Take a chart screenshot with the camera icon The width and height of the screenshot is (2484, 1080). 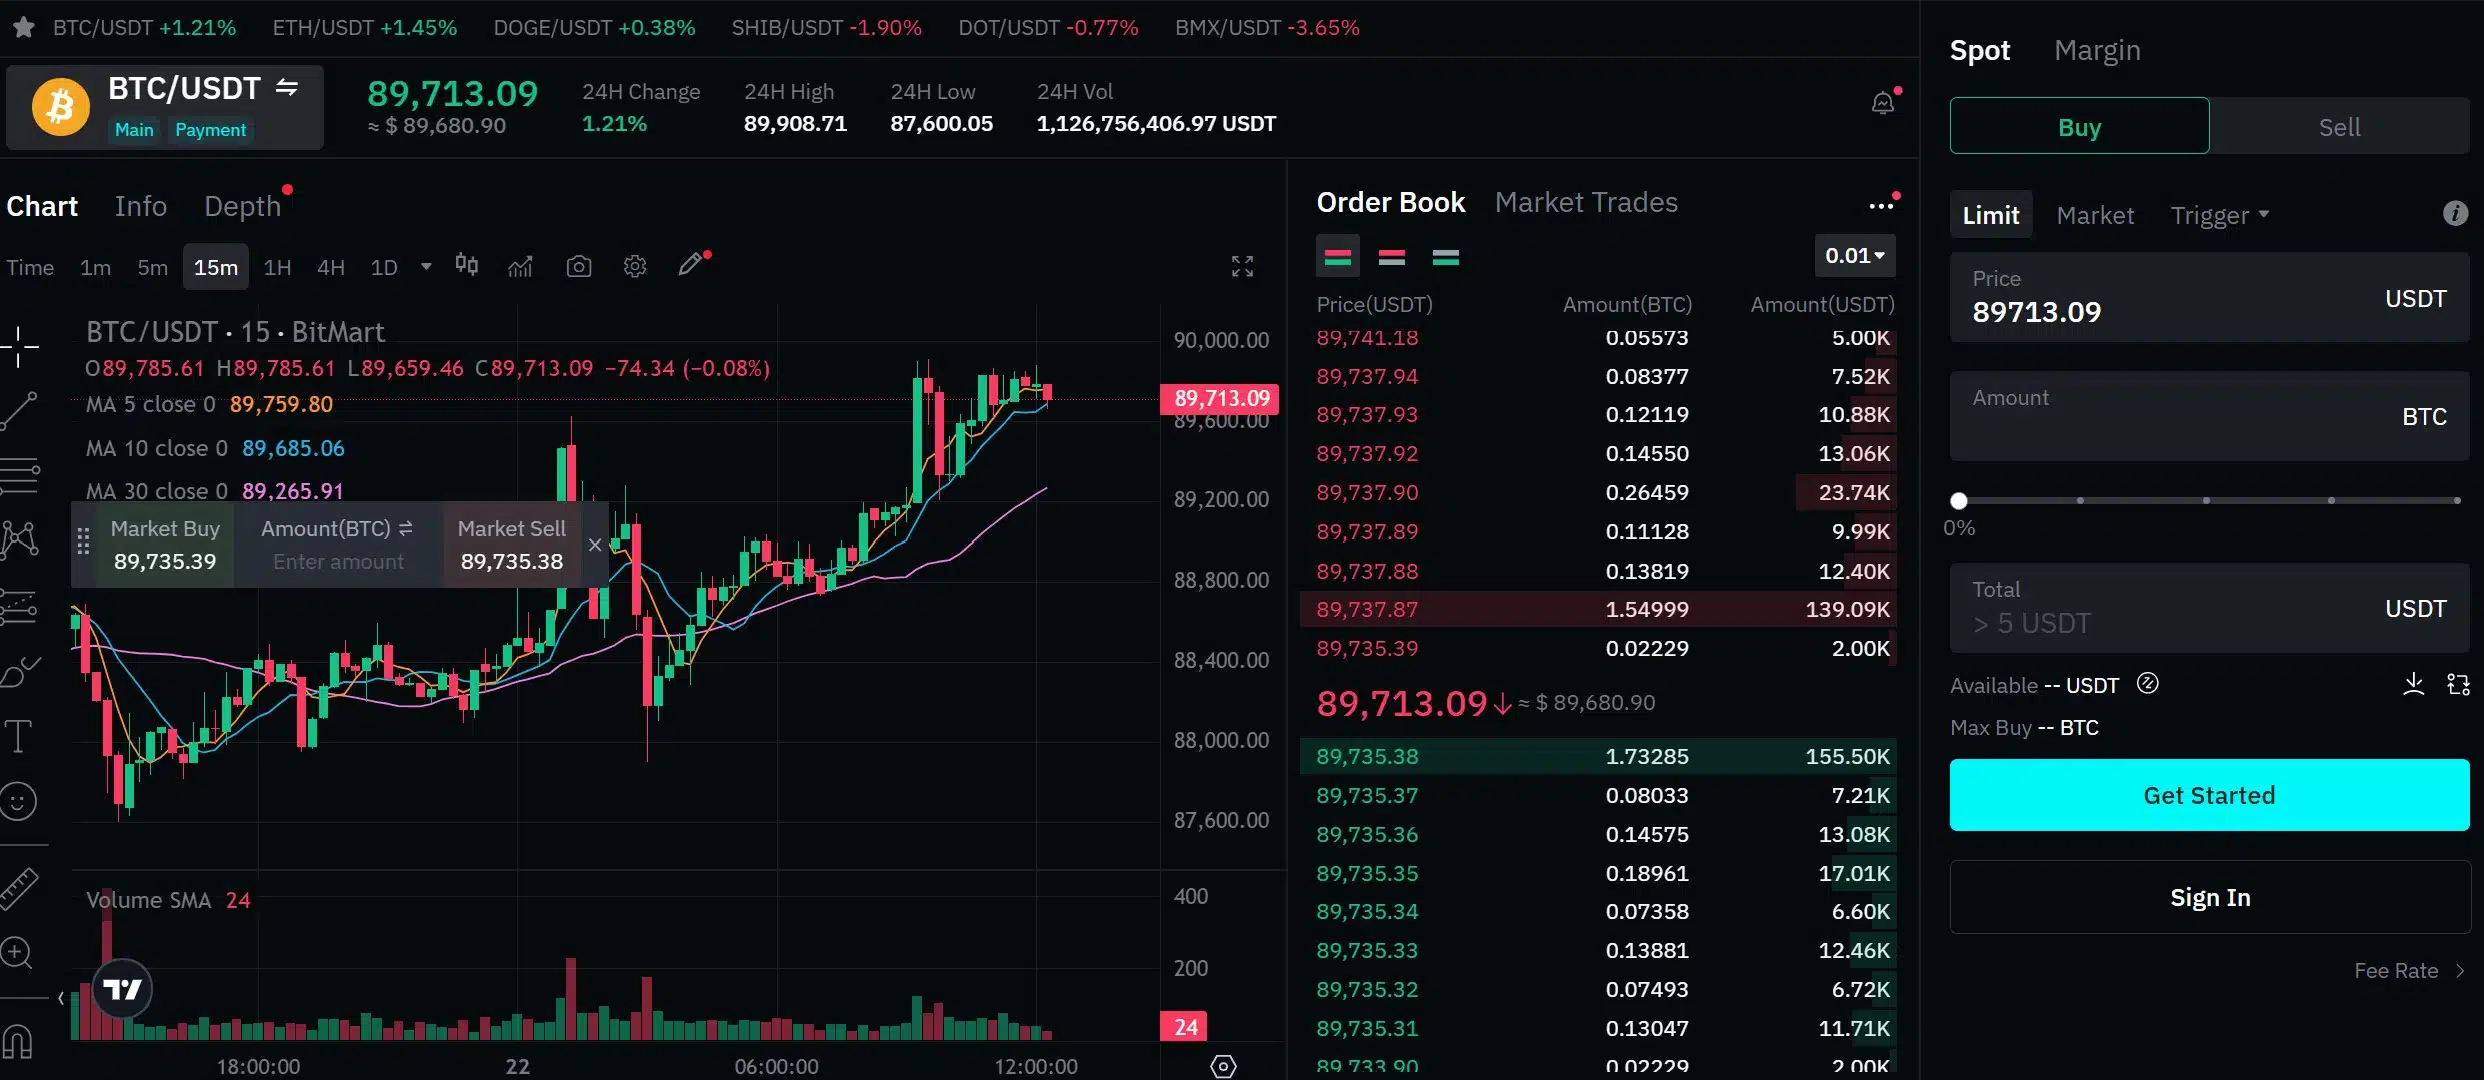[579, 266]
